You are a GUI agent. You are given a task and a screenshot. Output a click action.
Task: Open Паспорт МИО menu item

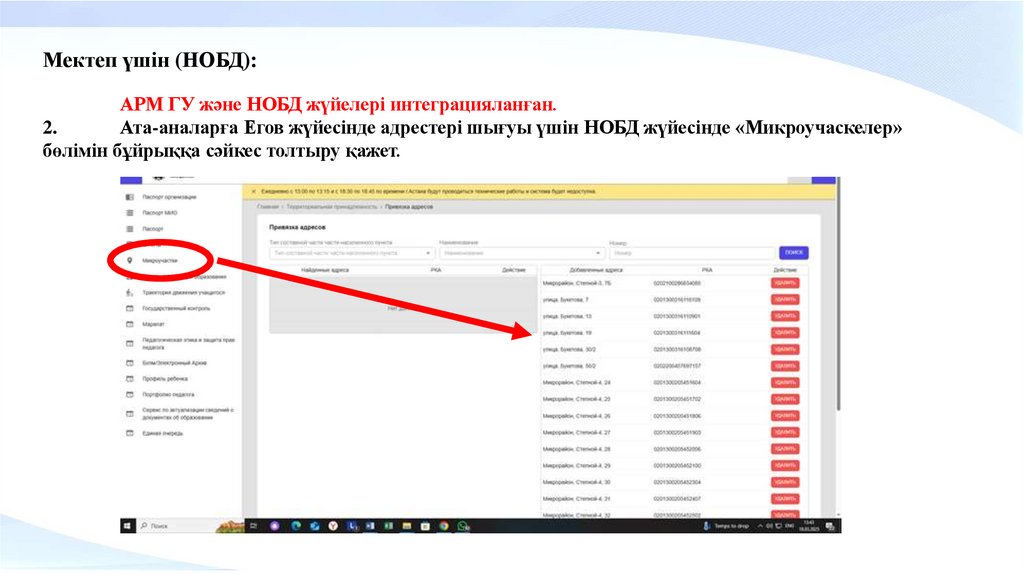click(x=160, y=213)
